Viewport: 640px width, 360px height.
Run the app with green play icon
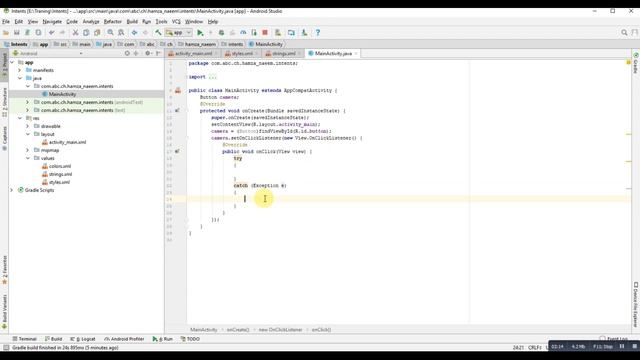200,33
